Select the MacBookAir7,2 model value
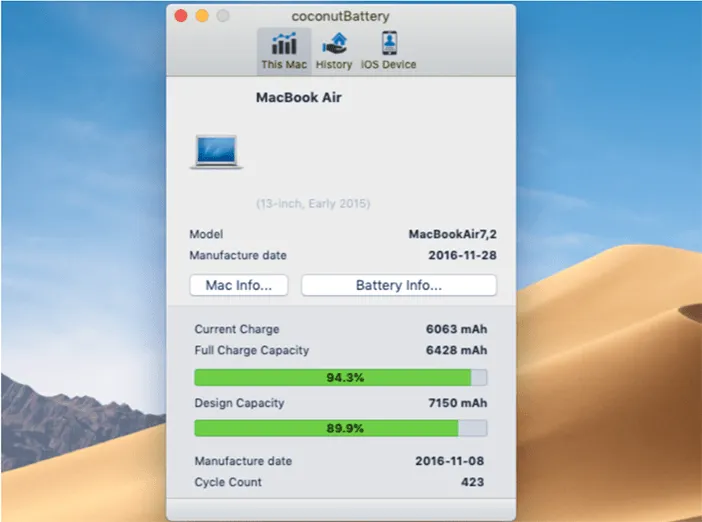 tap(452, 234)
